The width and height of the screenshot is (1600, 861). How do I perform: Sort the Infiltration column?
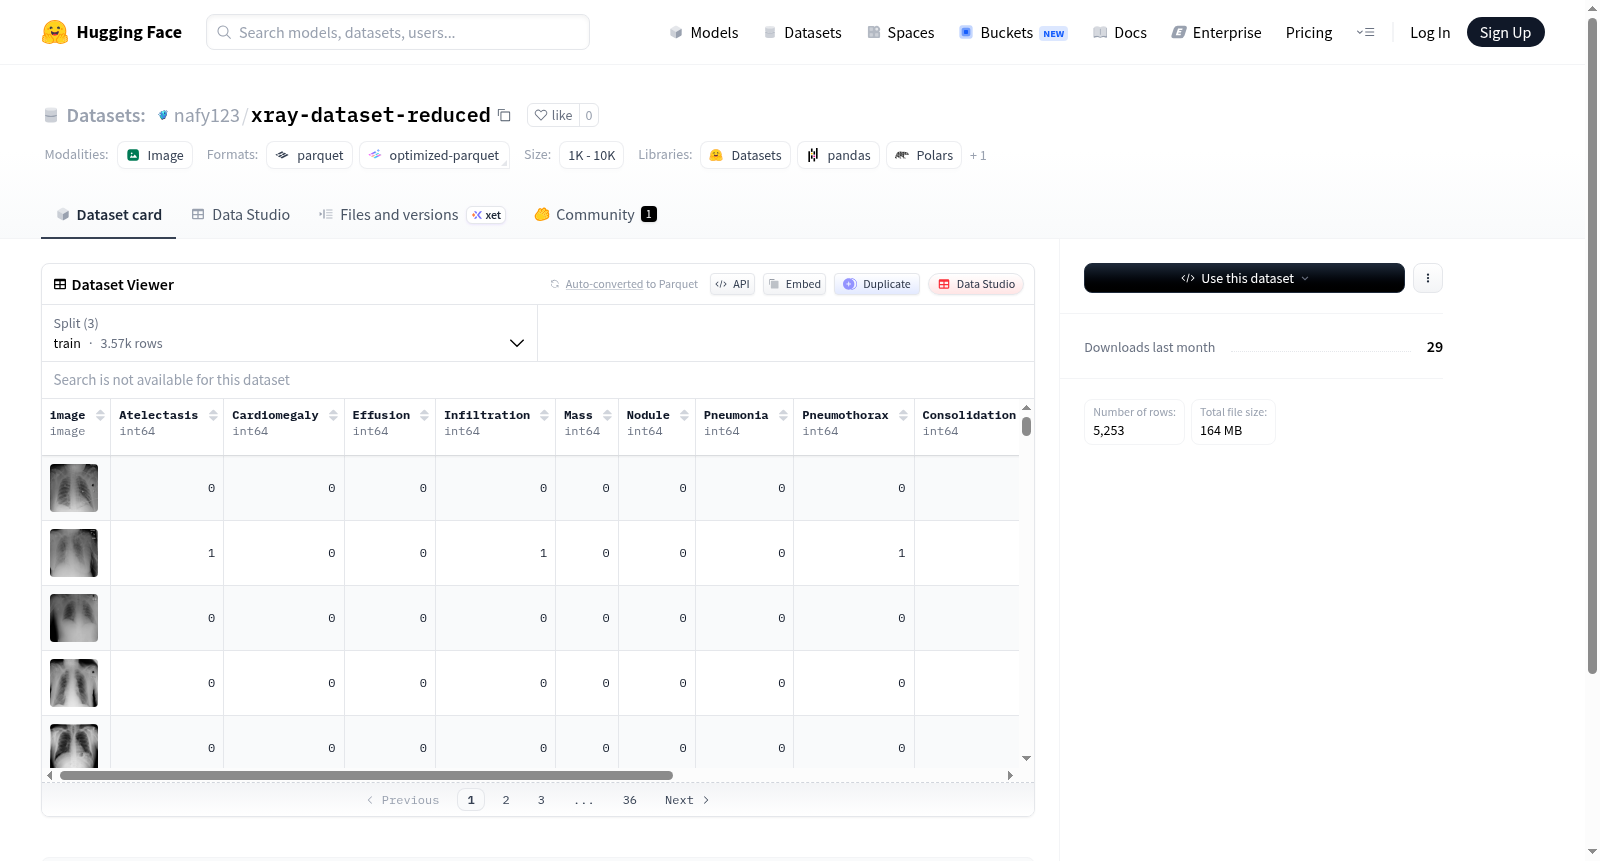coord(544,415)
